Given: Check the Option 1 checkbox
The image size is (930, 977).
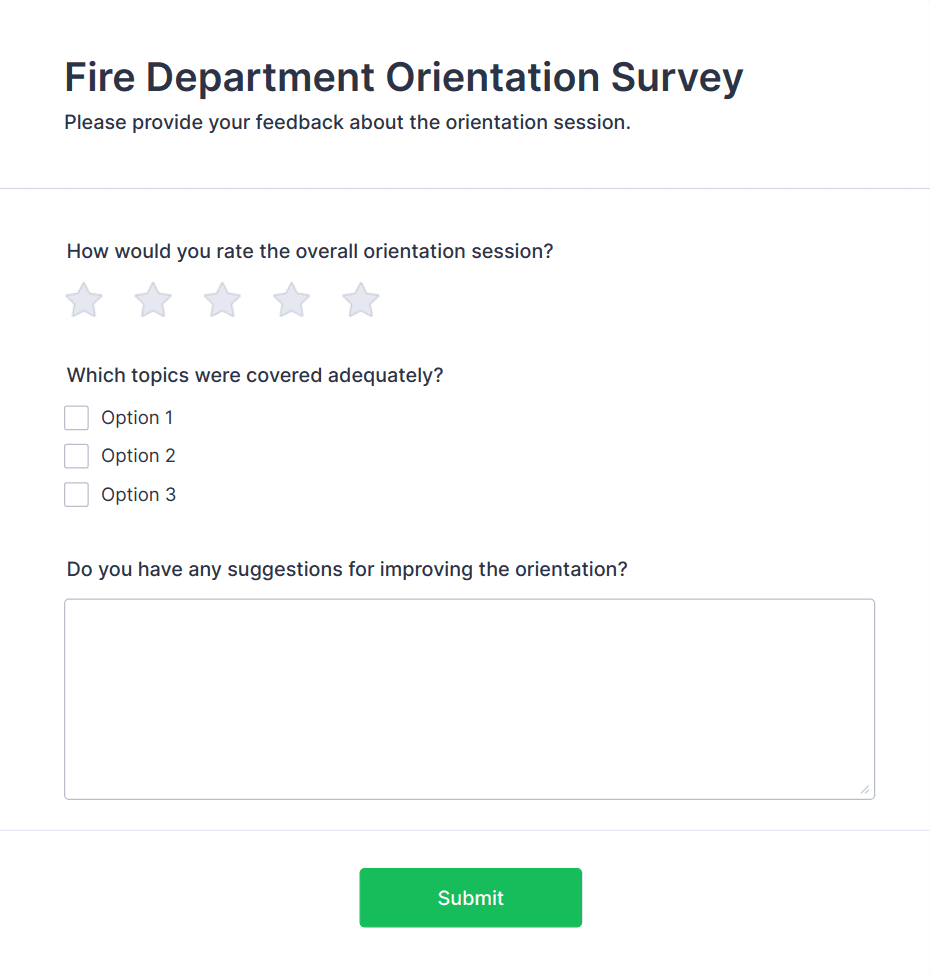Looking at the screenshot, I should point(77,417).
